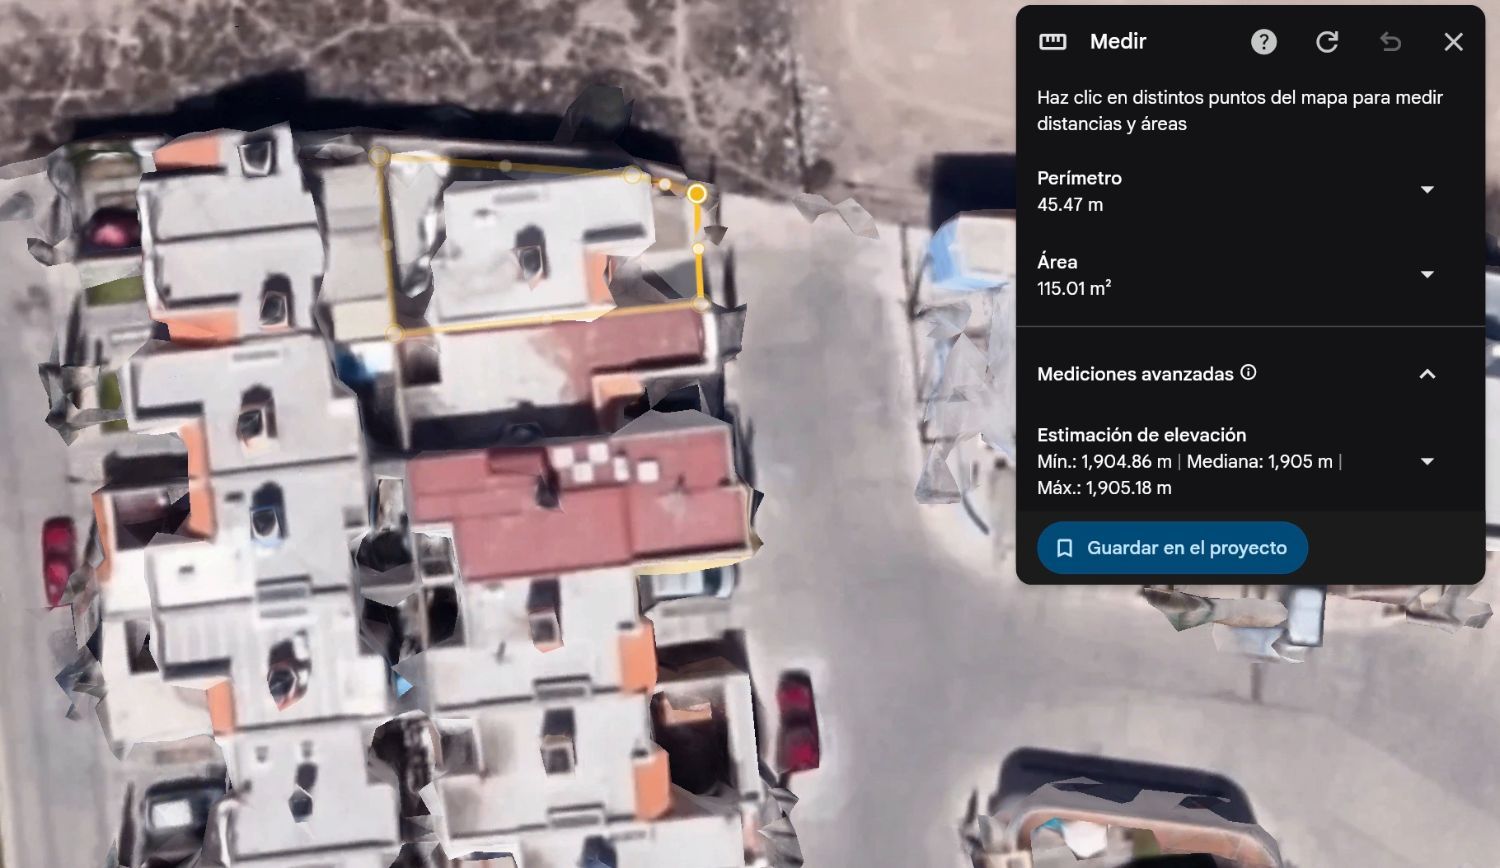Click the ruler Medir icon
The height and width of the screenshot is (868, 1500).
pyautogui.click(x=1053, y=41)
